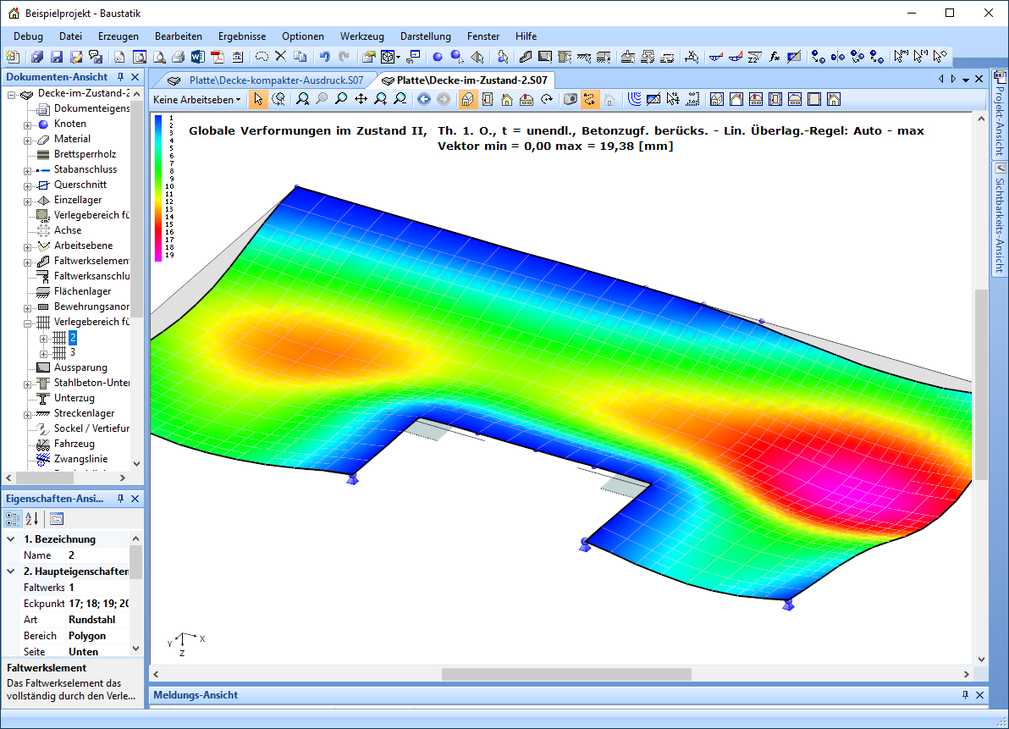The image size is (1009, 729).
Task: Select the Unterzug tree item
Action: (x=74, y=398)
